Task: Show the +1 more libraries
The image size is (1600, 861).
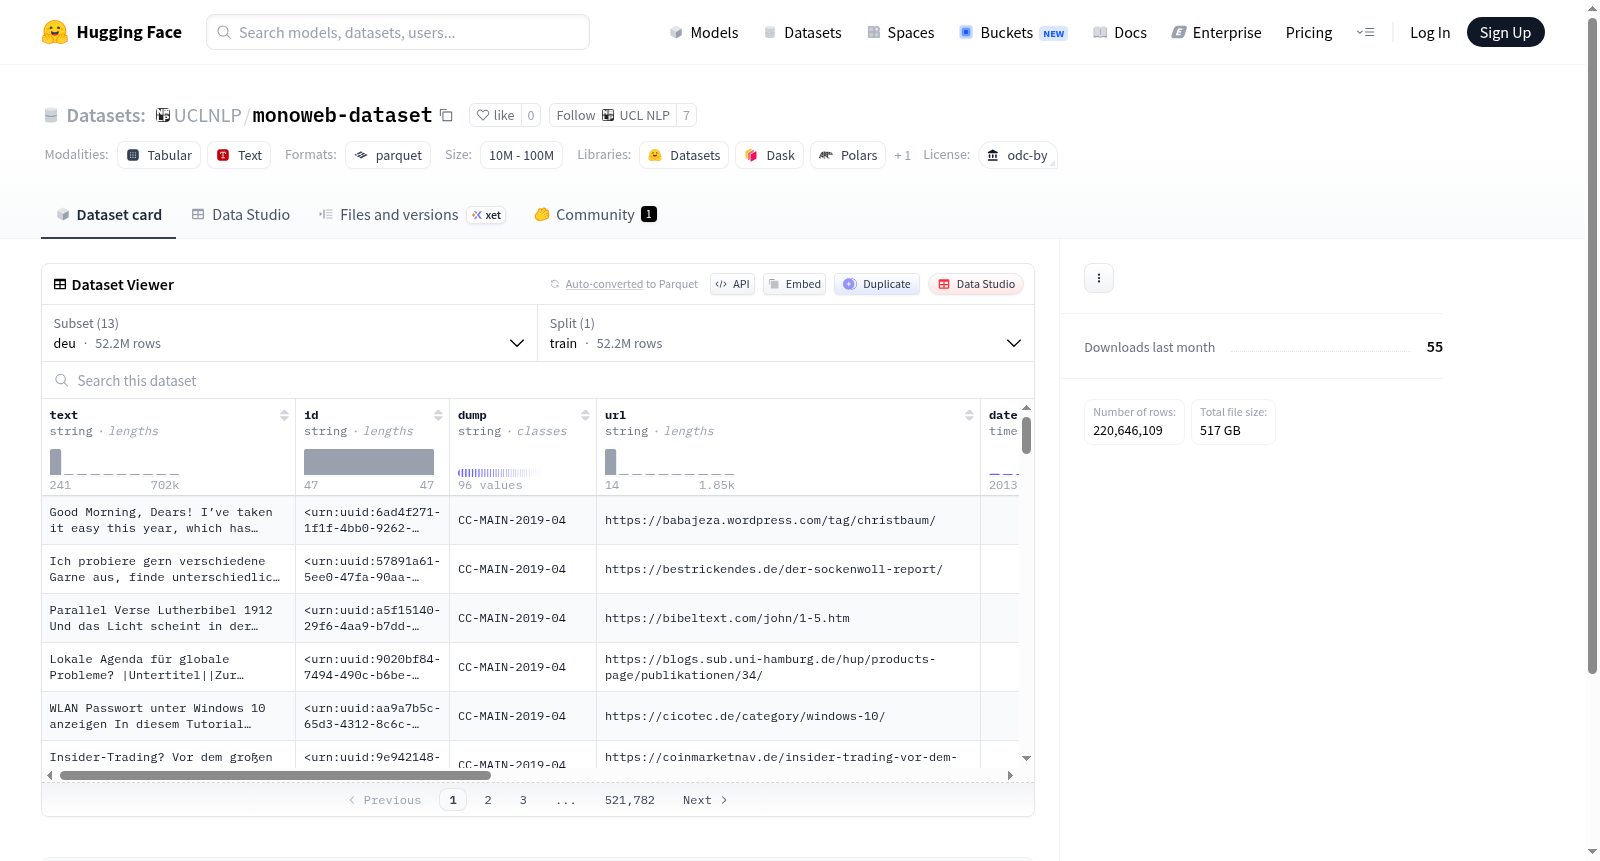Action: [902, 156]
